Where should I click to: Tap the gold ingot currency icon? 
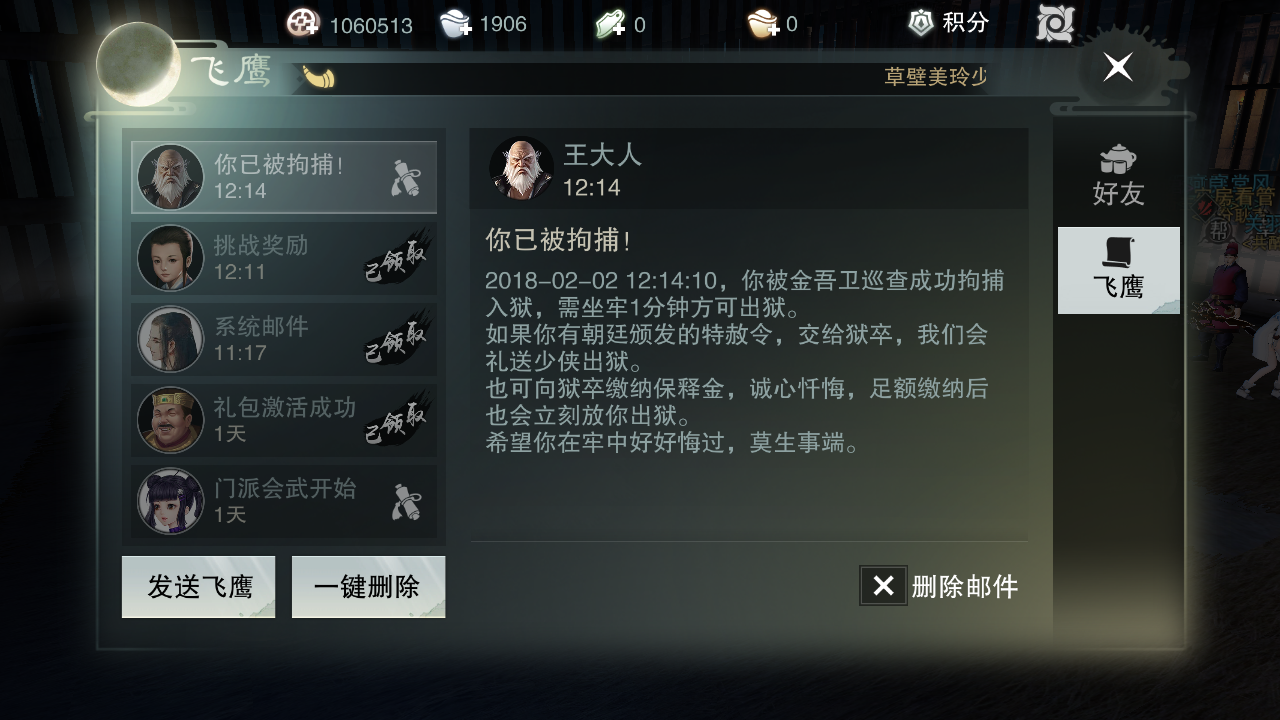[763, 24]
